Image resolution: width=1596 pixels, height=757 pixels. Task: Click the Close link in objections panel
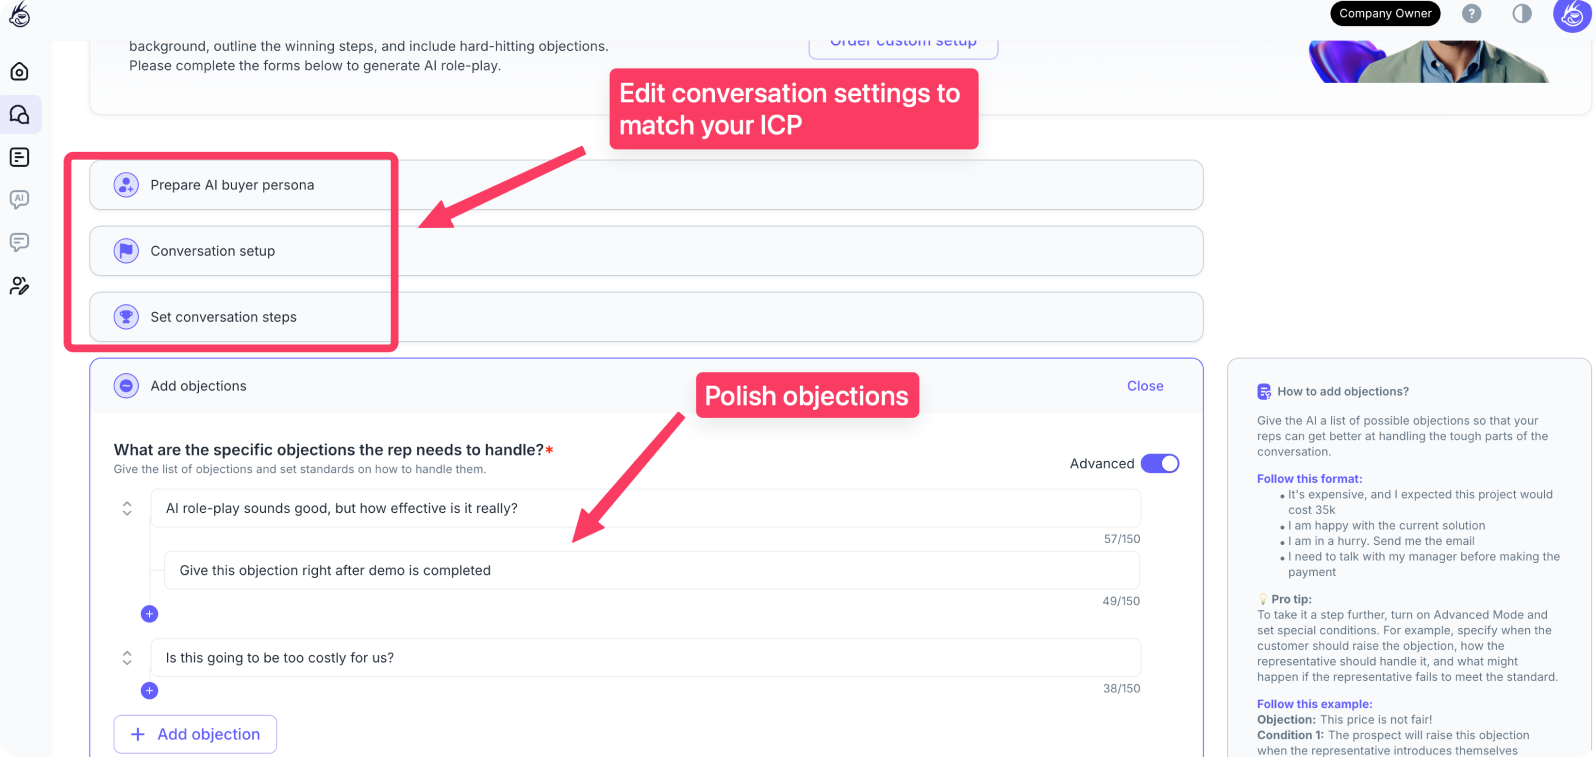point(1145,386)
